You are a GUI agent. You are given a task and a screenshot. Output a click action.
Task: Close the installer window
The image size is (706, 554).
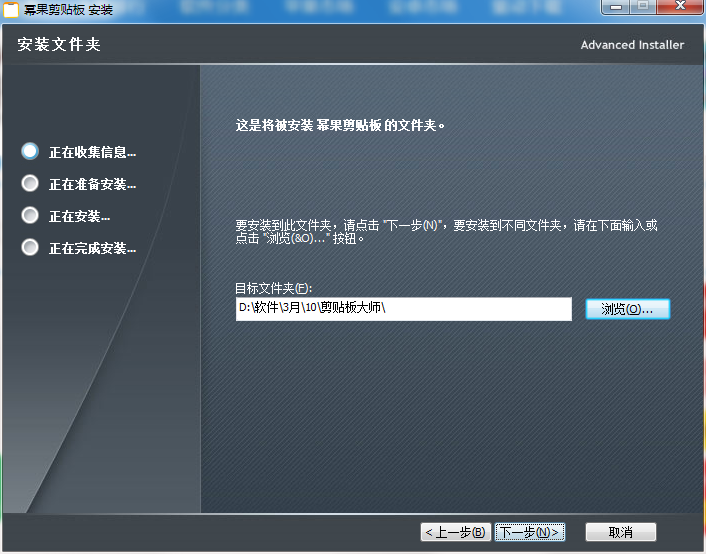680,6
